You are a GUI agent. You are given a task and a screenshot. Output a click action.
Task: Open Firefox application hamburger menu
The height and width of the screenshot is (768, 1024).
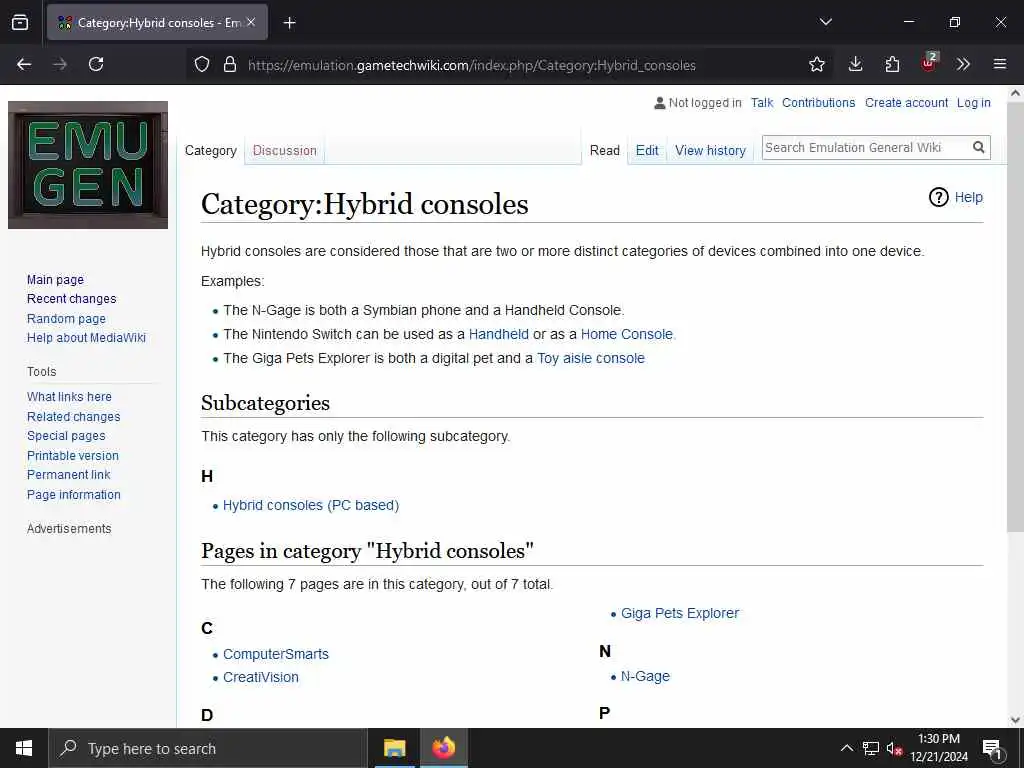1000,64
